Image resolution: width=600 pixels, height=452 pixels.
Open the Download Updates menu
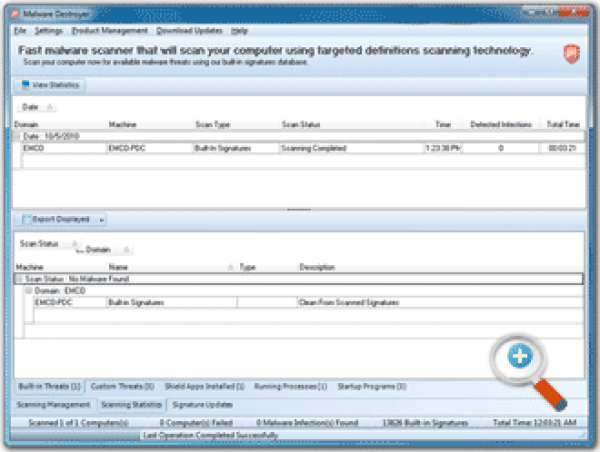click(x=189, y=31)
